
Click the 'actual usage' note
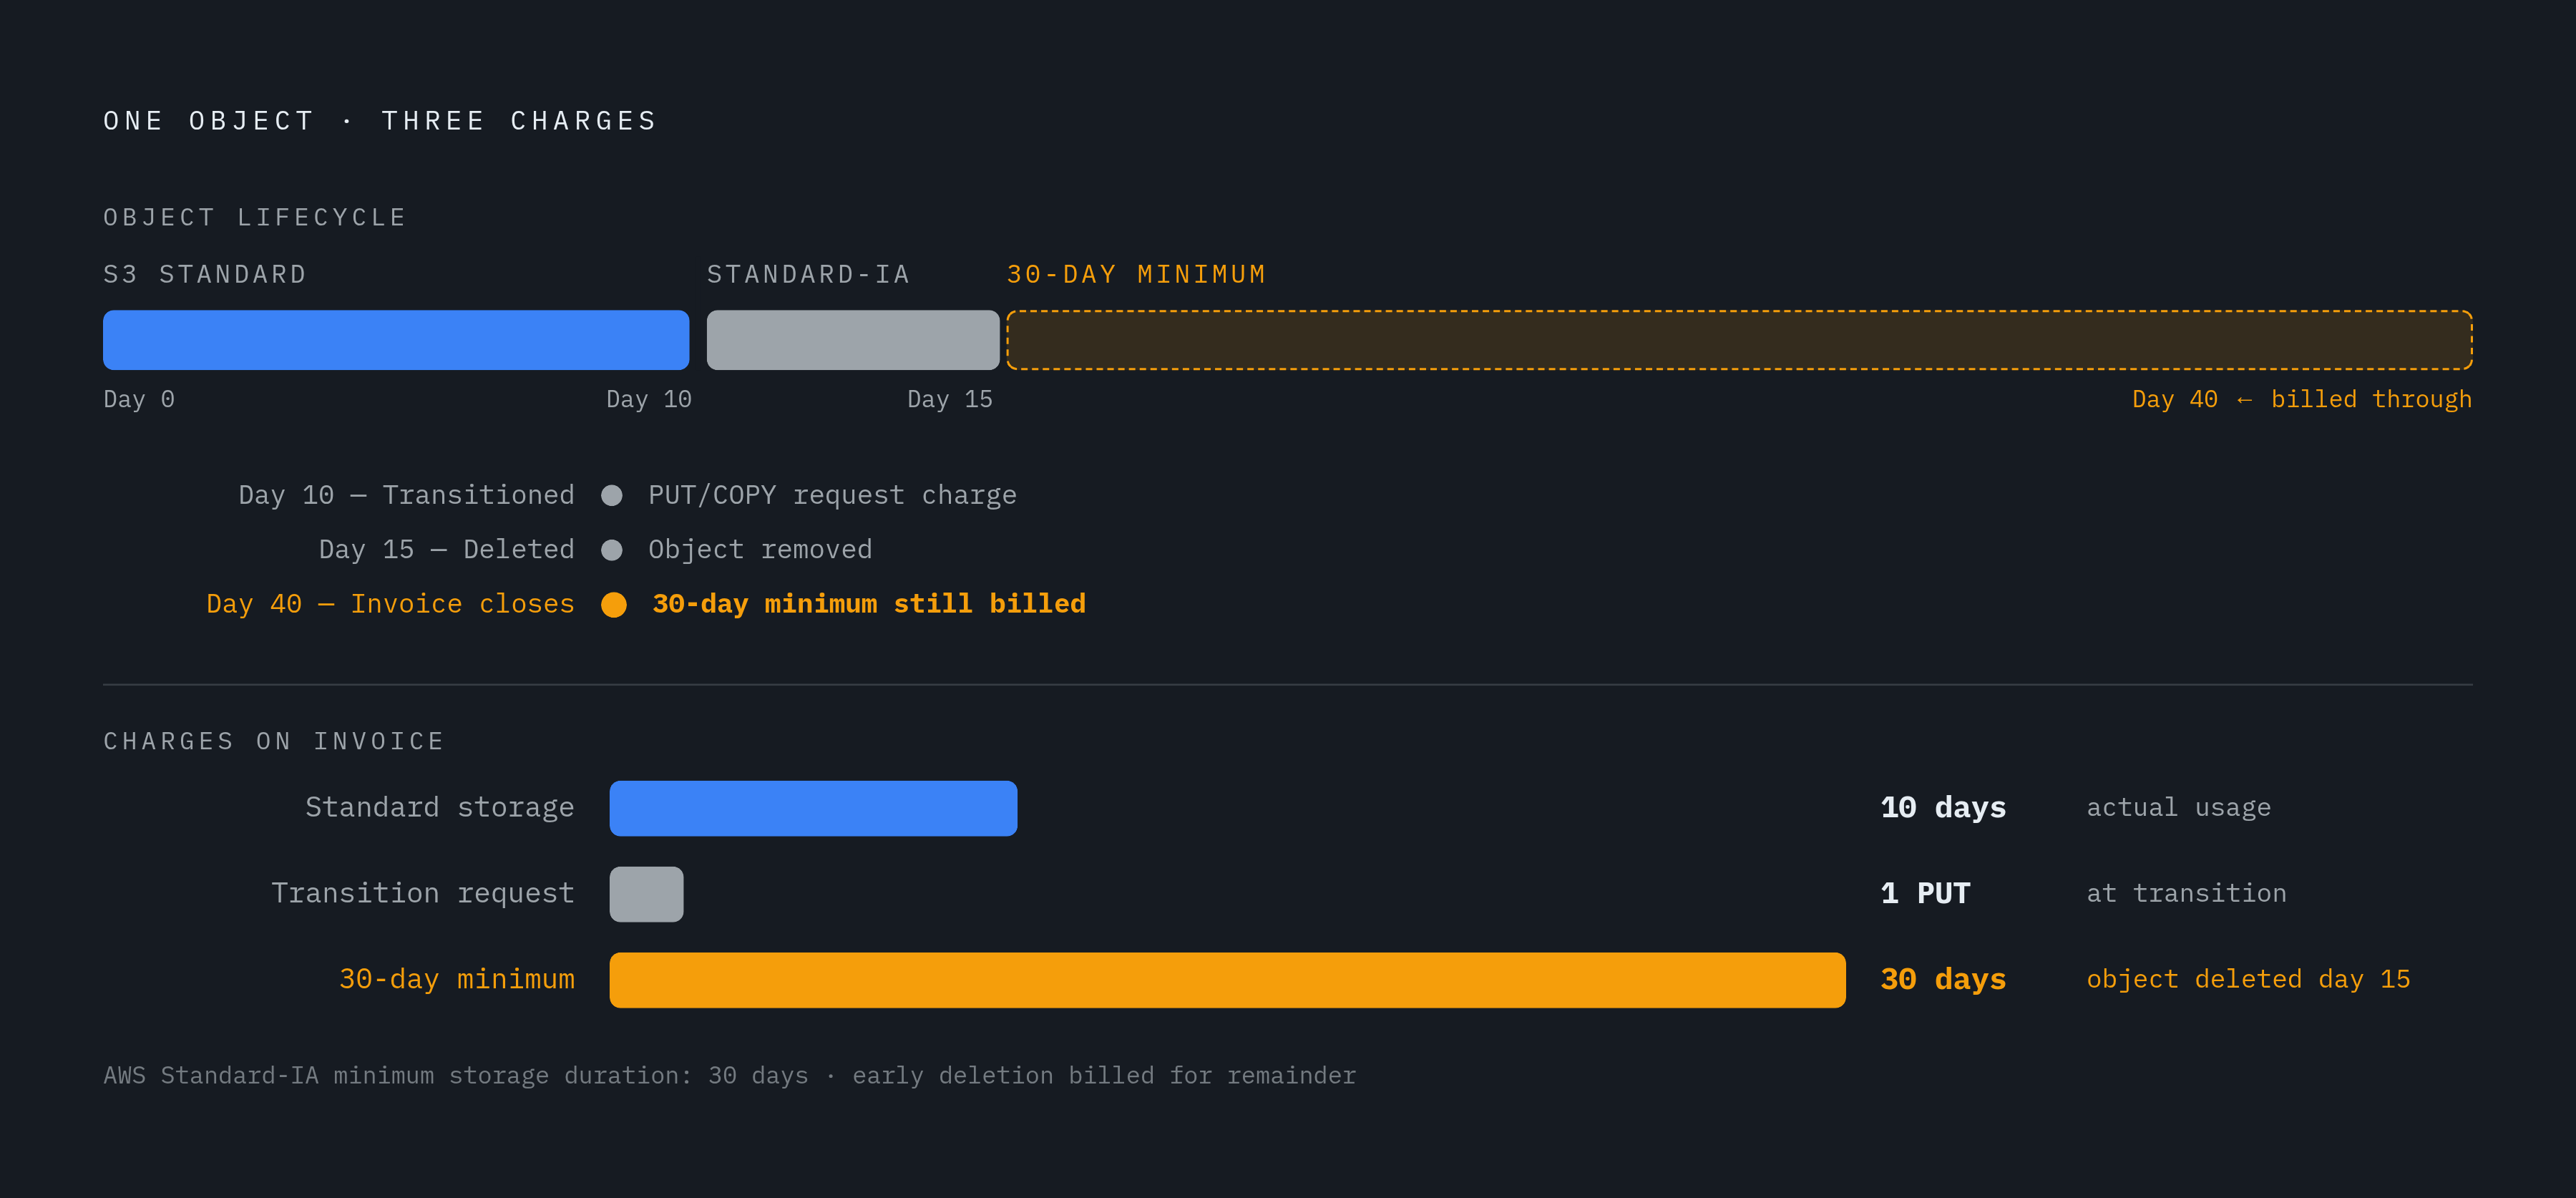point(2179,808)
